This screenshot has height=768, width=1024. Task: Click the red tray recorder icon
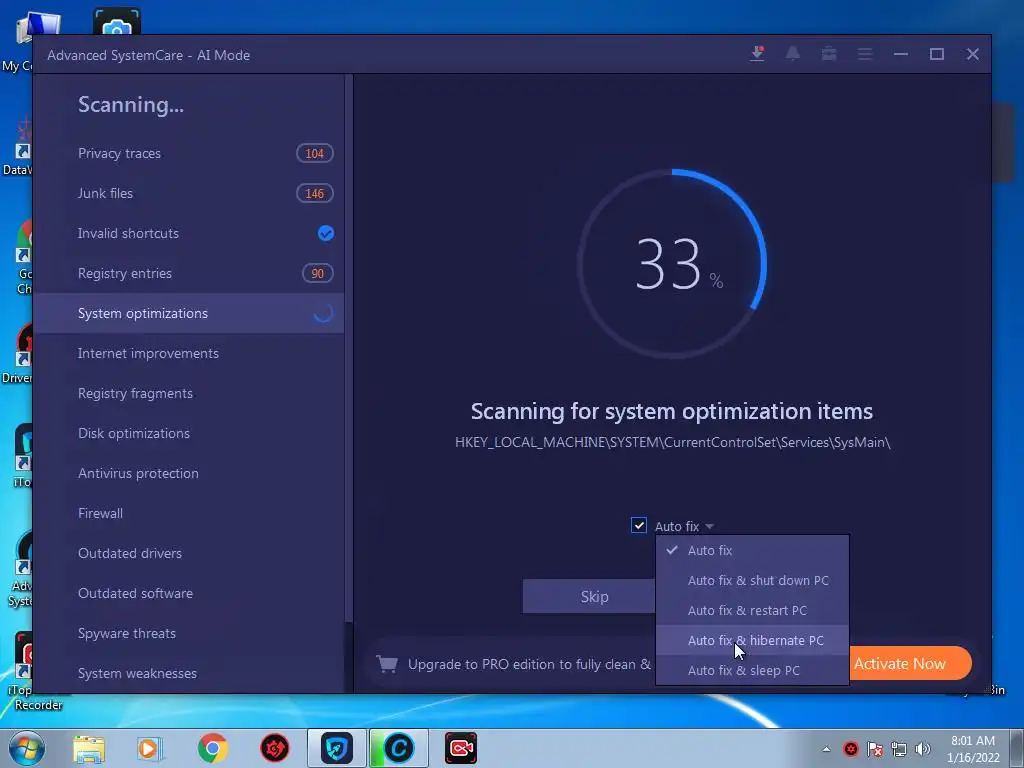850,749
